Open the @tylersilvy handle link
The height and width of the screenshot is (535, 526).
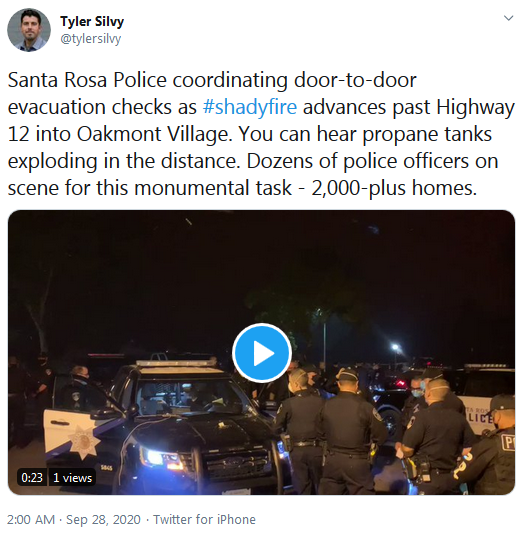pyautogui.click(x=91, y=39)
